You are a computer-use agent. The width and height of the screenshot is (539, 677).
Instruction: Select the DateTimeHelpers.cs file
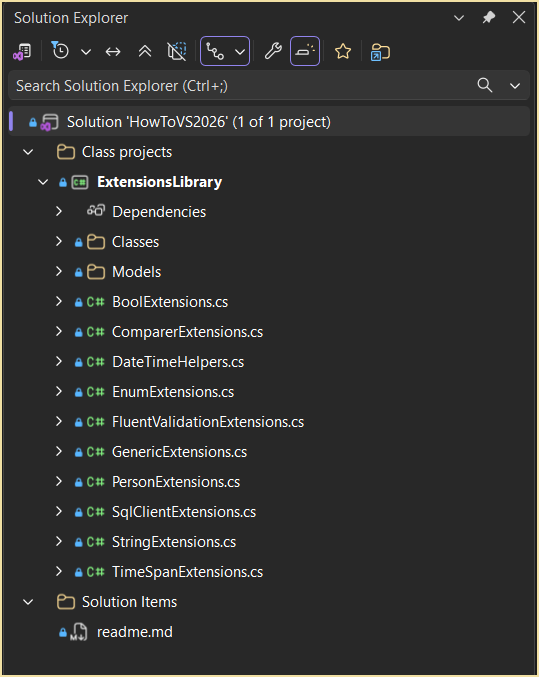[178, 362]
